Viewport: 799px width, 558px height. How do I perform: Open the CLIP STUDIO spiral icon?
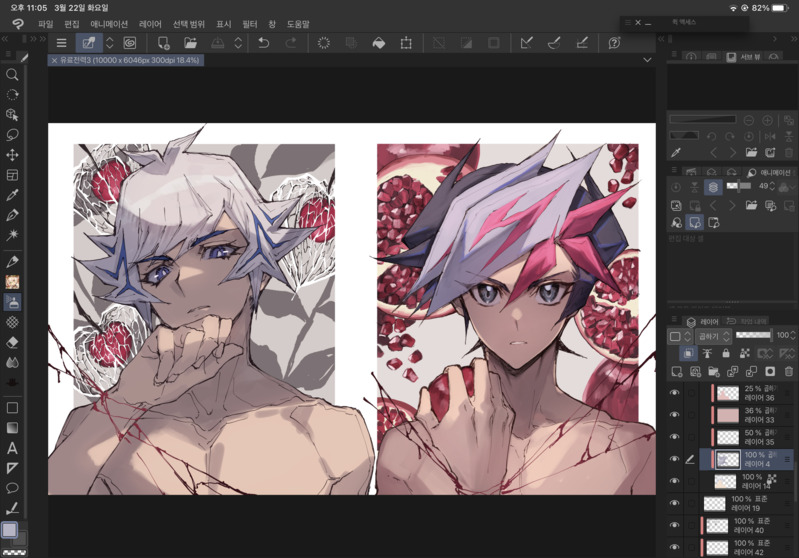[x=130, y=43]
